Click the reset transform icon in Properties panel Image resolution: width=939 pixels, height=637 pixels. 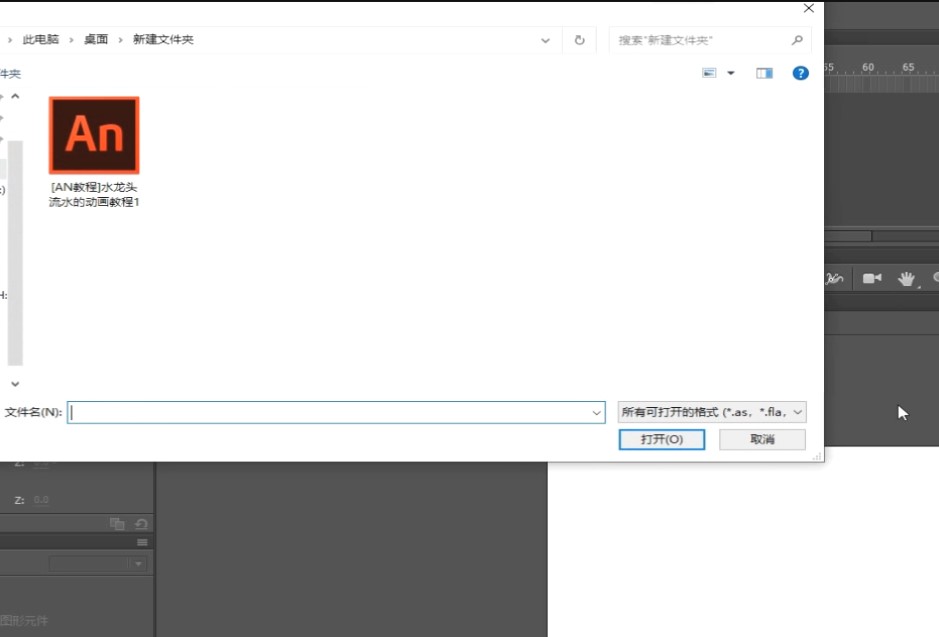141,523
